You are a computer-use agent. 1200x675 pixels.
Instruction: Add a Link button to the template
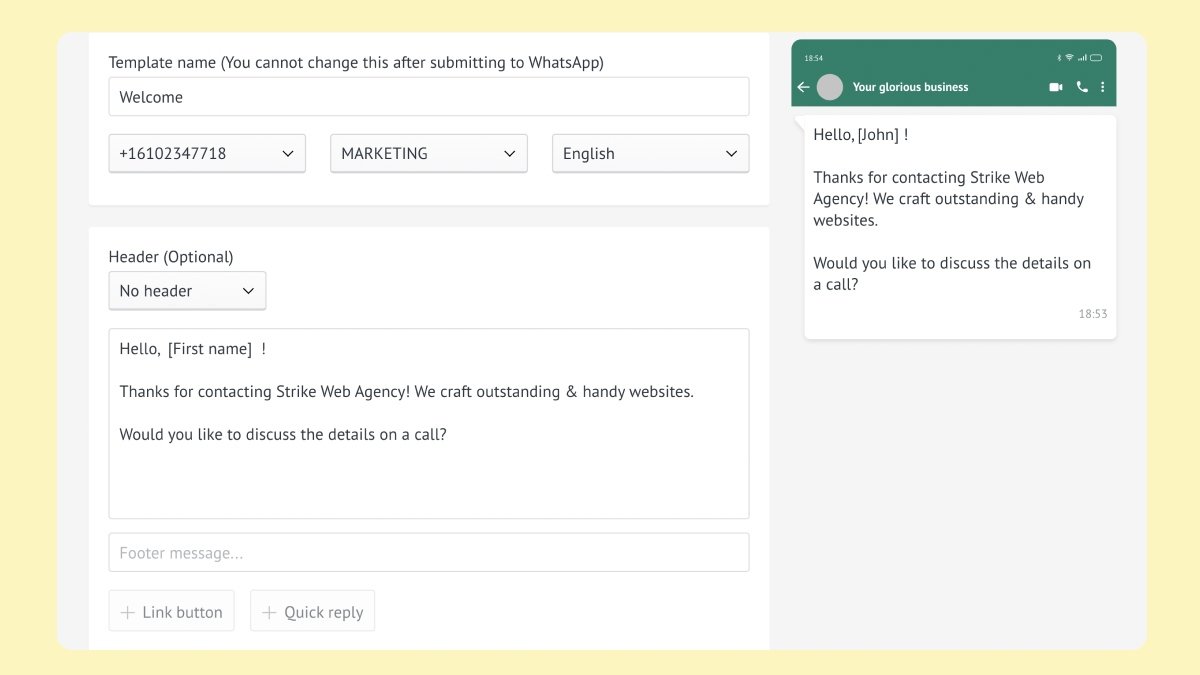click(x=171, y=610)
